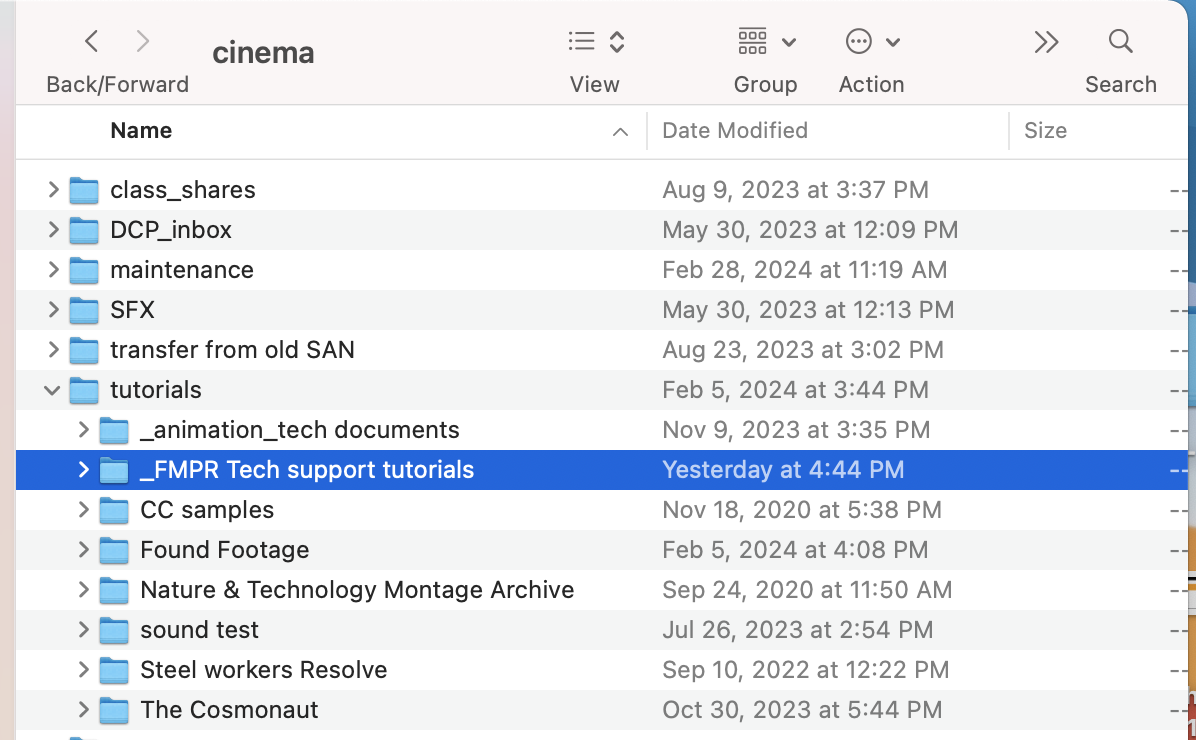This screenshot has width=1196, height=740.
Task: Select the SFX folder icon
Action: click(x=84, y=310)
